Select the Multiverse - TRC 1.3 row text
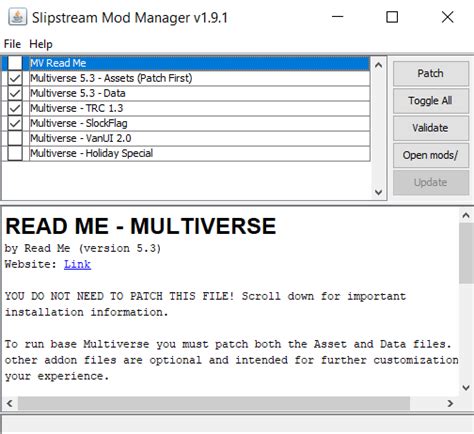 [77, 108]
